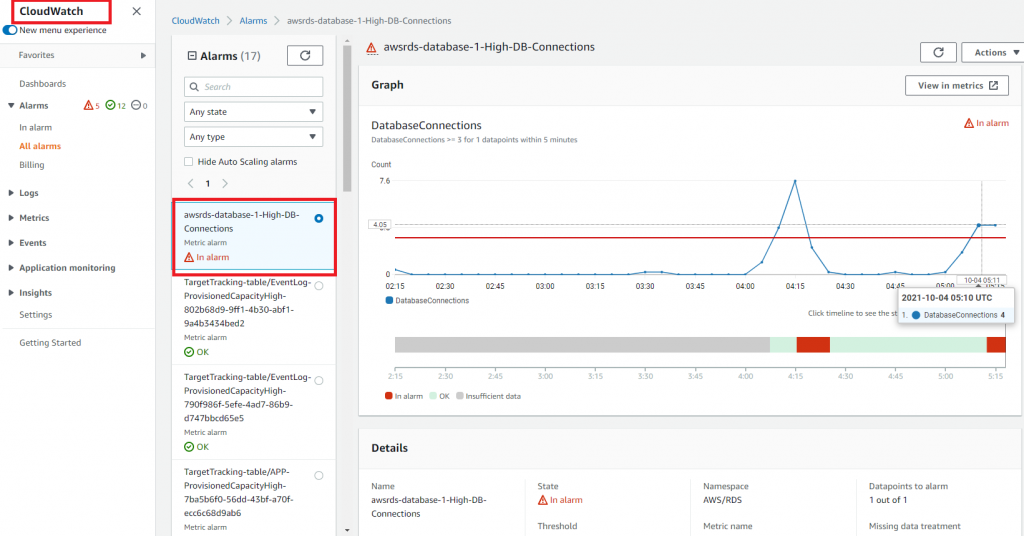Click DatabaseConnections legend color swatch
Viewport: 1024px width, 536px height.
tap(389, 300)
